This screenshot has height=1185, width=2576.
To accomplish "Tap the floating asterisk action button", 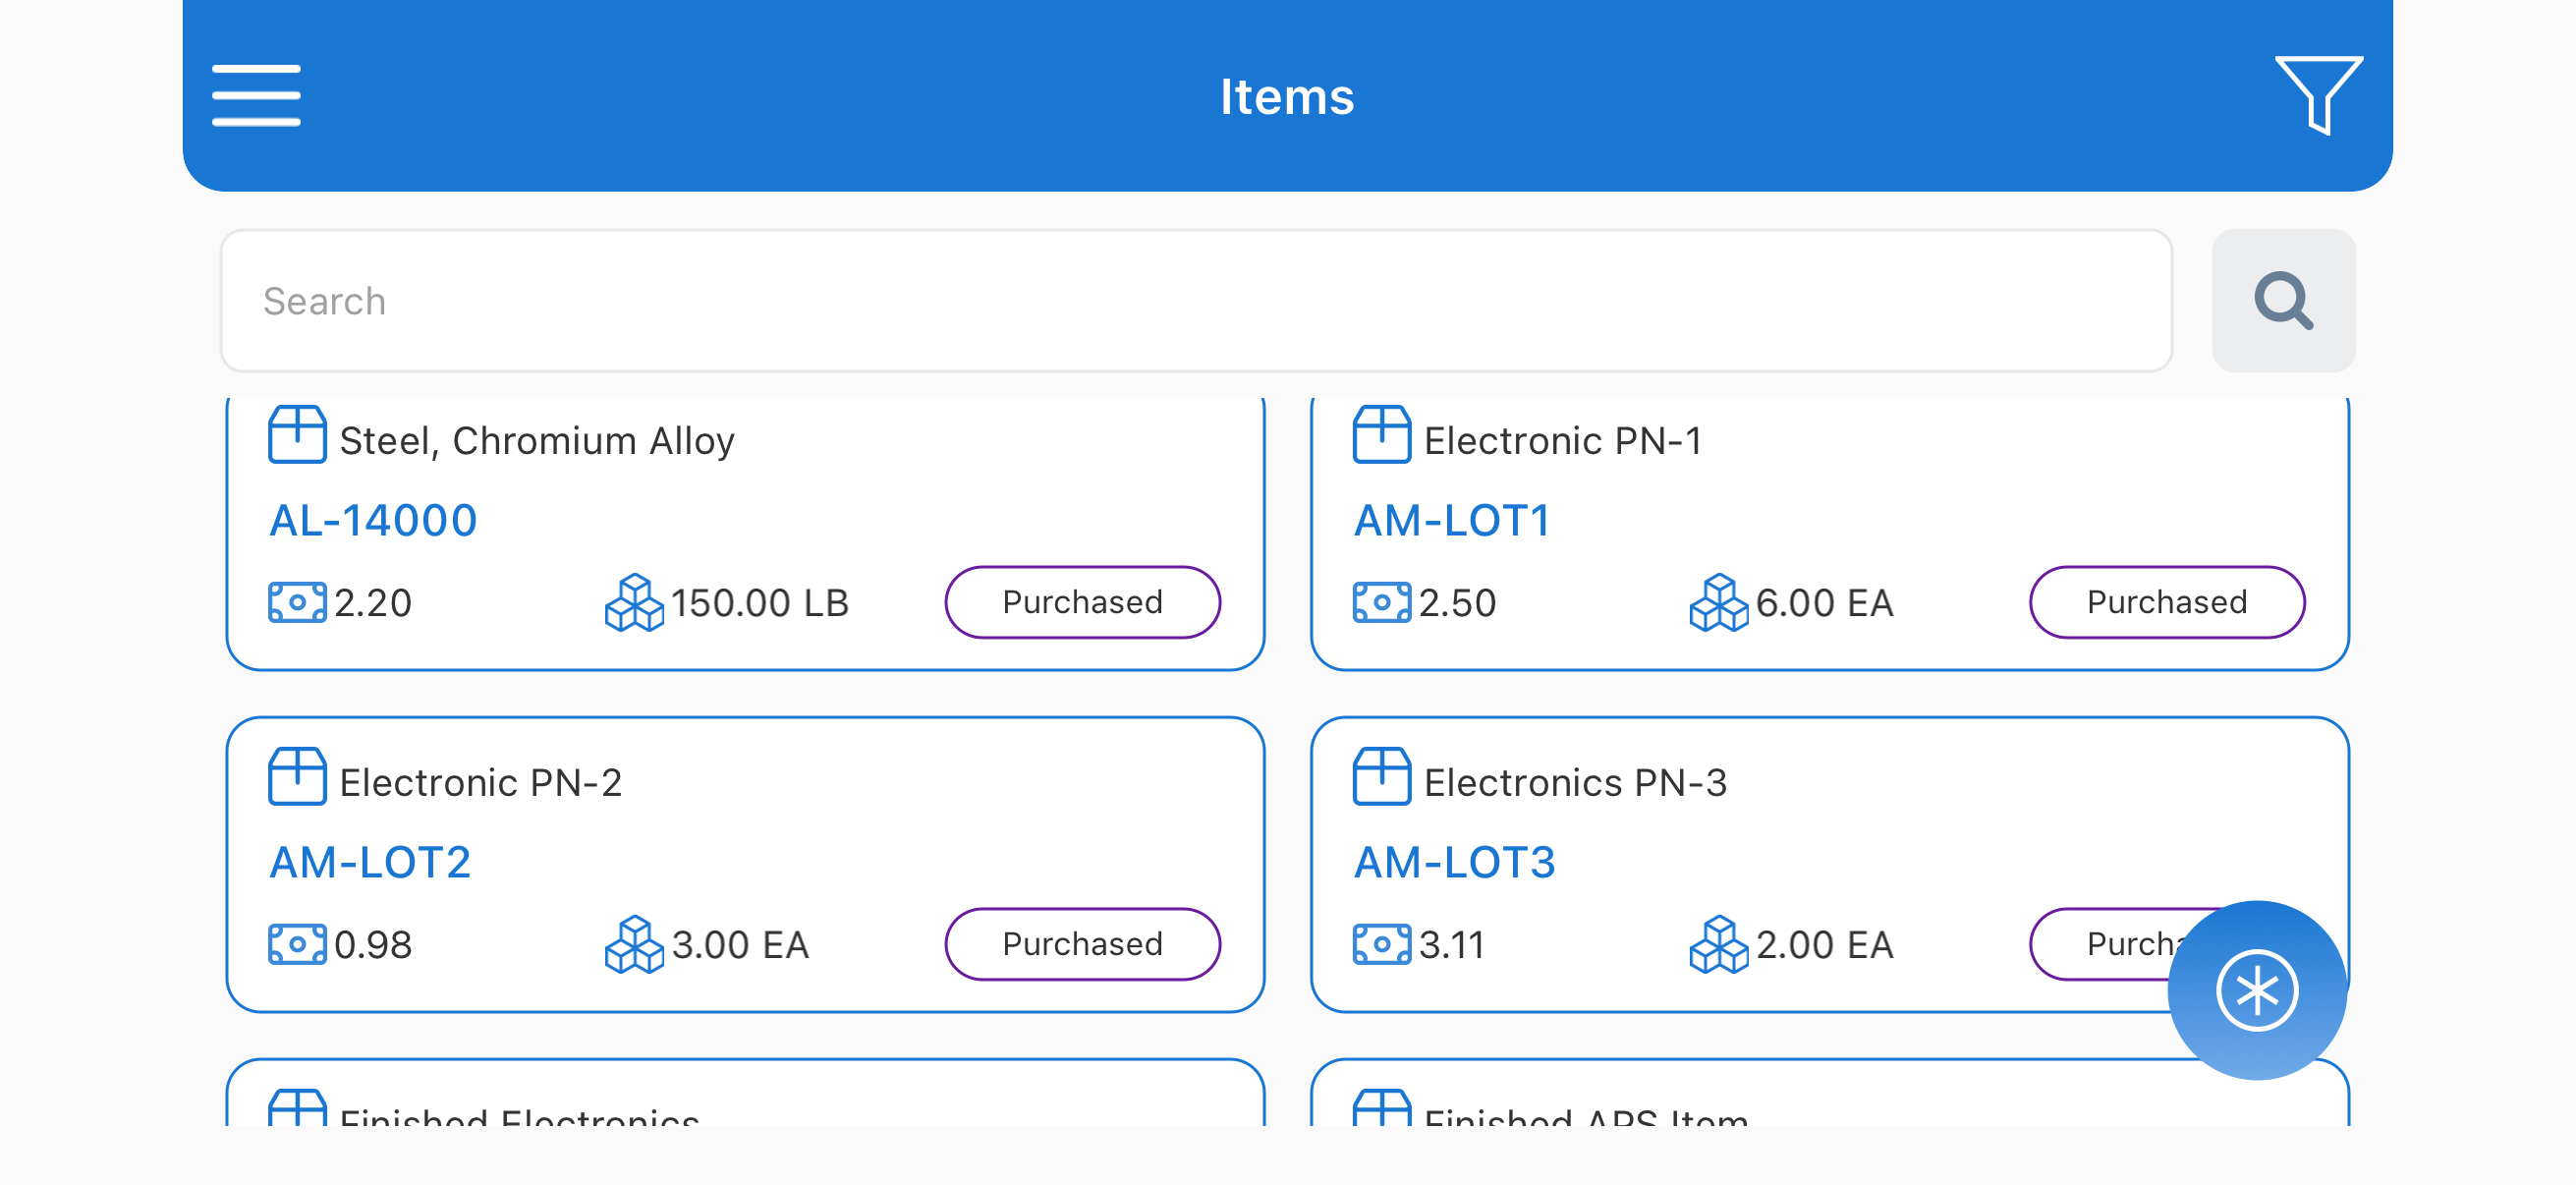I will 2257,990.
